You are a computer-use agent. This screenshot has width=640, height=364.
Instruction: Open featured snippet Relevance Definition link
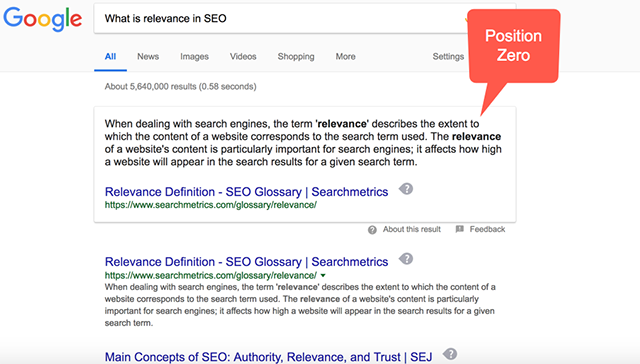click(x=246, y=192)
